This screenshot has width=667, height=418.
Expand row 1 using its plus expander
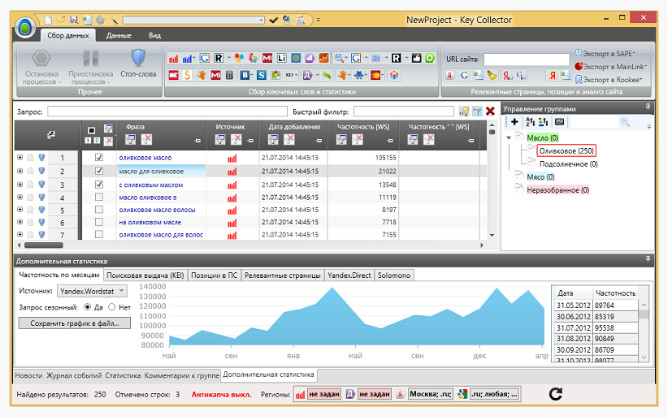coord(20,158)
